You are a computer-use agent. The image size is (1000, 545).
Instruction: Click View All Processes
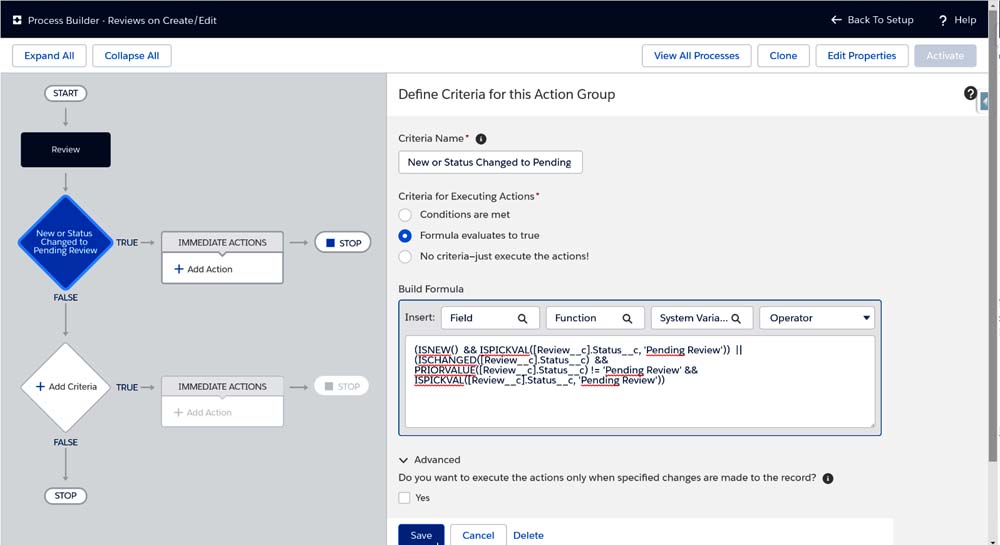[696, 56]
